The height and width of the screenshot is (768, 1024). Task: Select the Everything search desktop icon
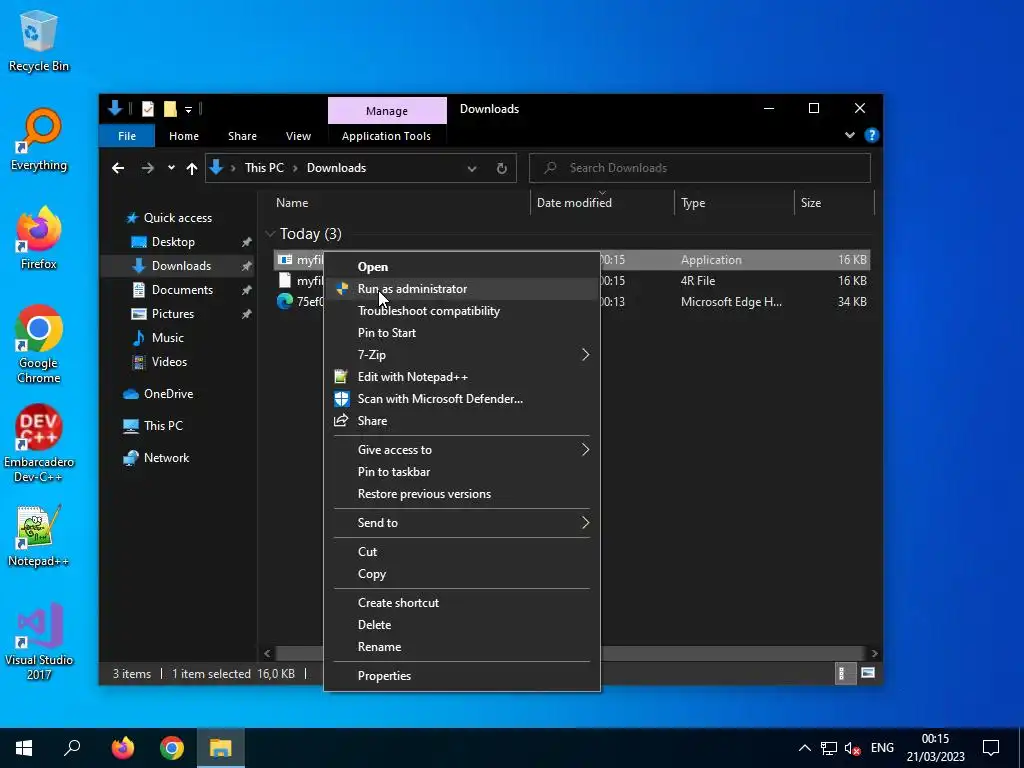point(39,140)
